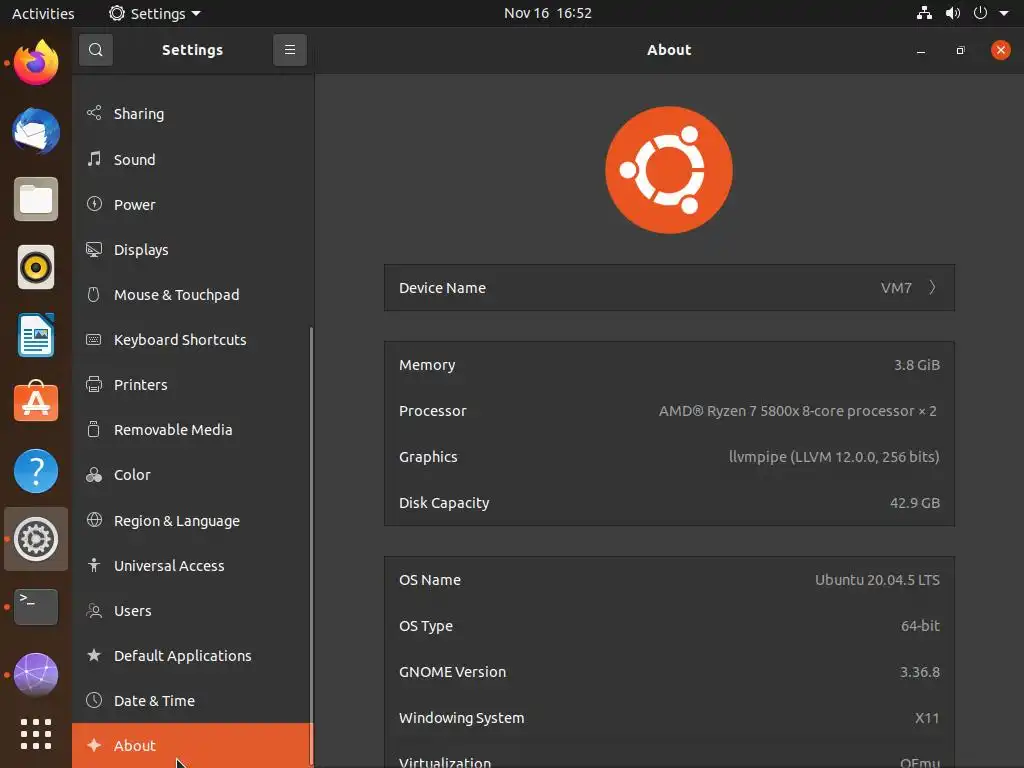1024x768 pixels.
Task: Select Region & Language in sidebar
Action: tap(193, 520)
